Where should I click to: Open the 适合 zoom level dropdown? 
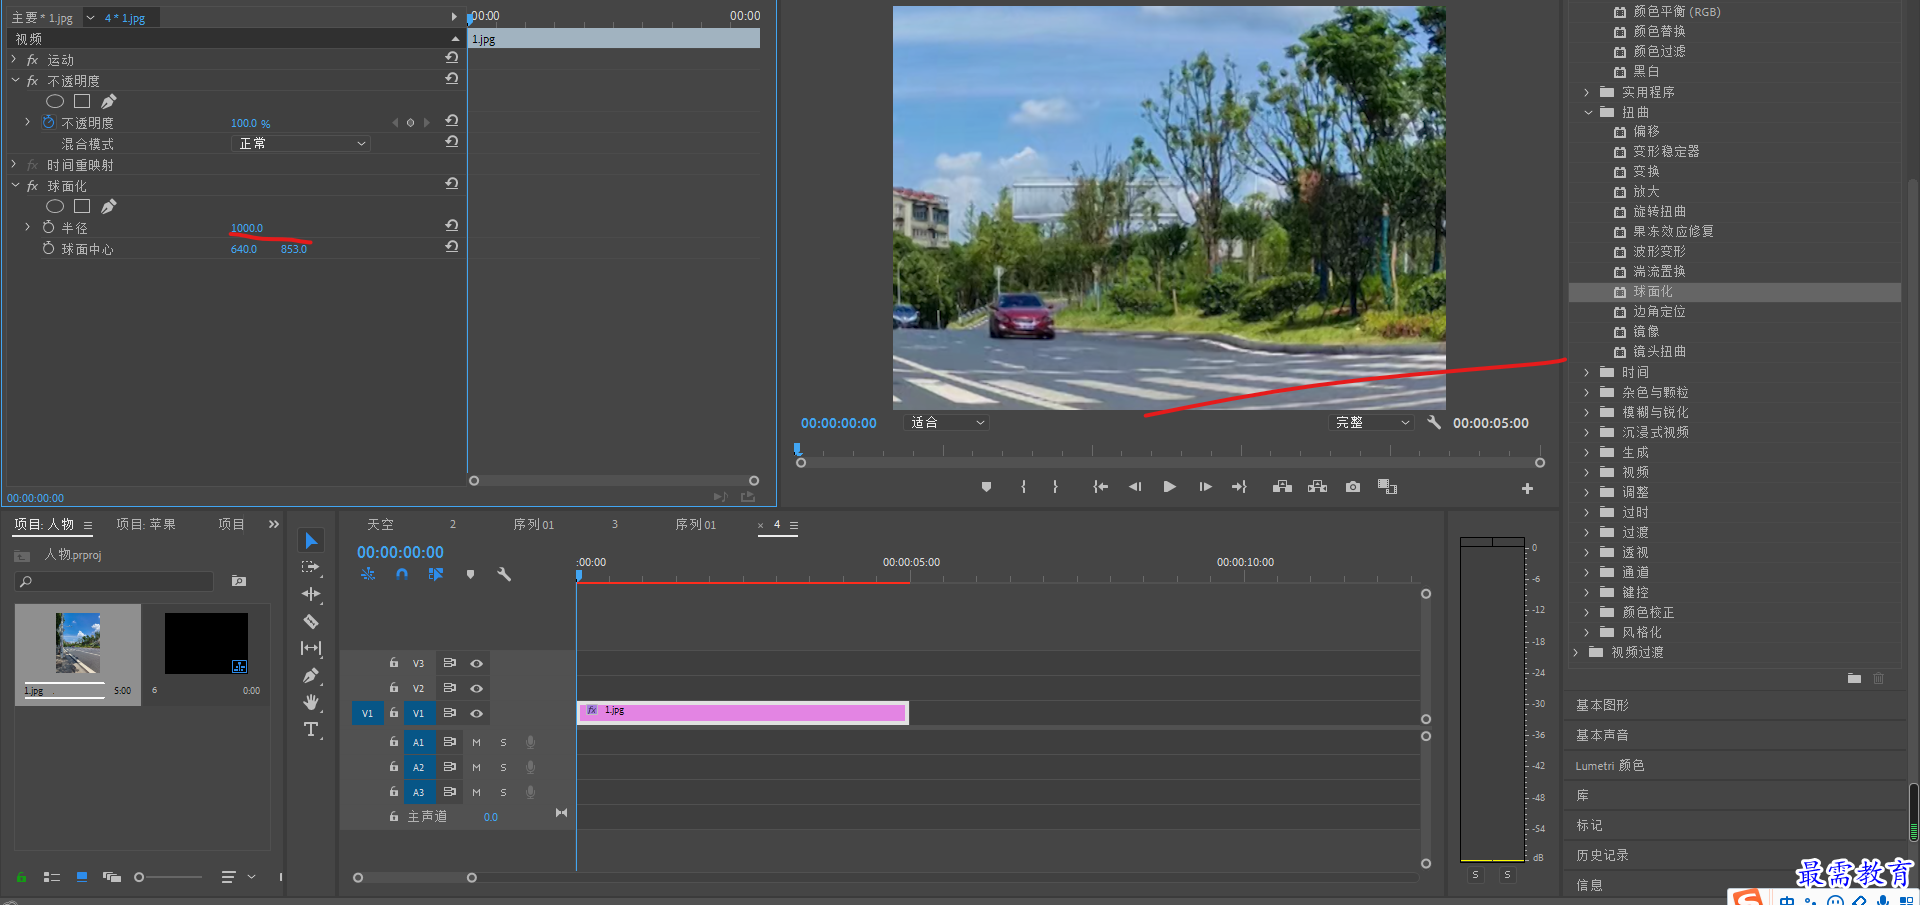coord(946,422)
